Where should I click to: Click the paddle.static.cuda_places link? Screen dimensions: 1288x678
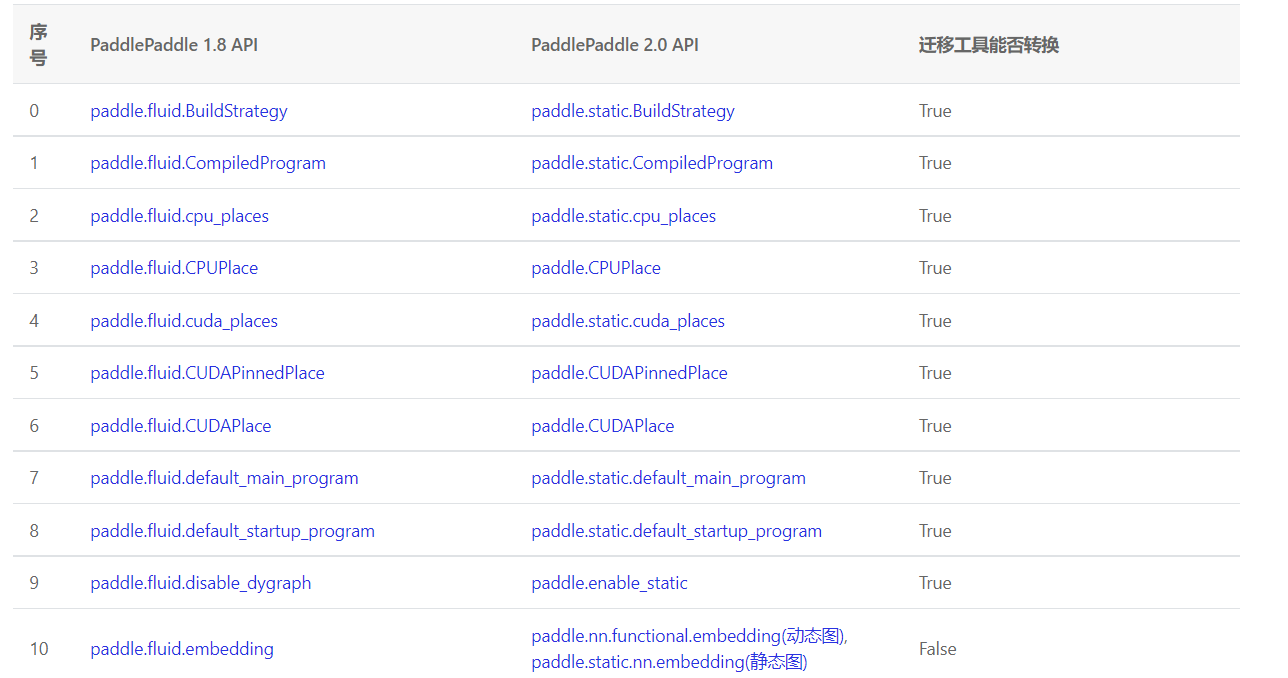[x=627, y=320]
